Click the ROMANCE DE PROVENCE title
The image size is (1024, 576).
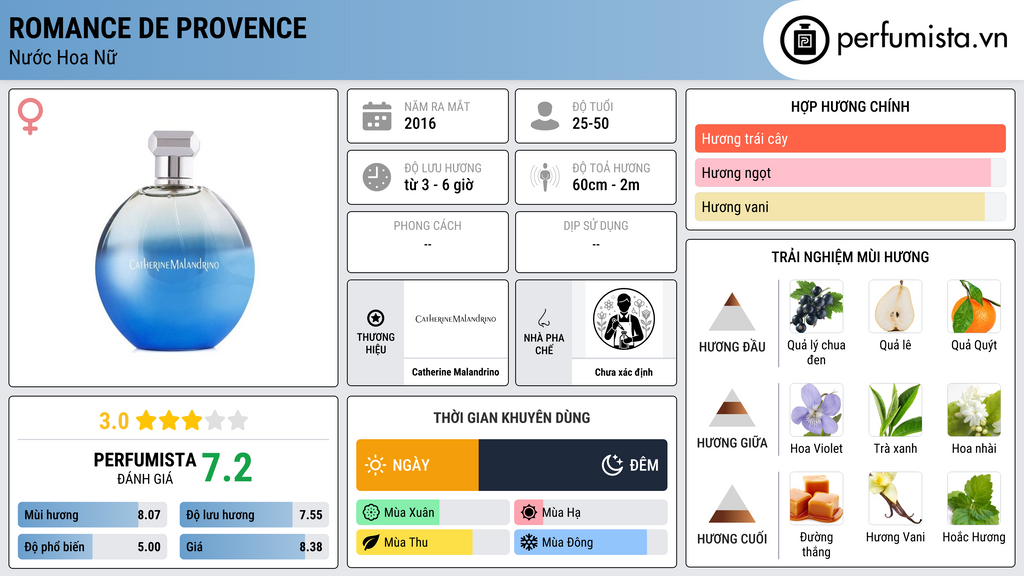157,28
